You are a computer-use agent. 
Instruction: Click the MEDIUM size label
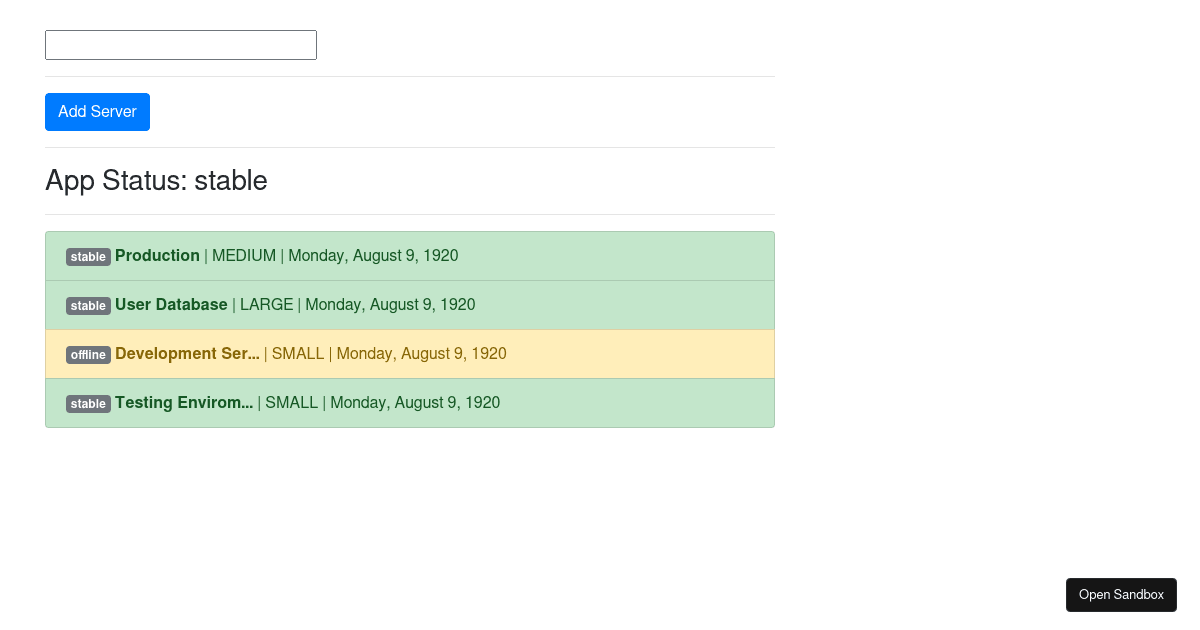tap(244, 256)
